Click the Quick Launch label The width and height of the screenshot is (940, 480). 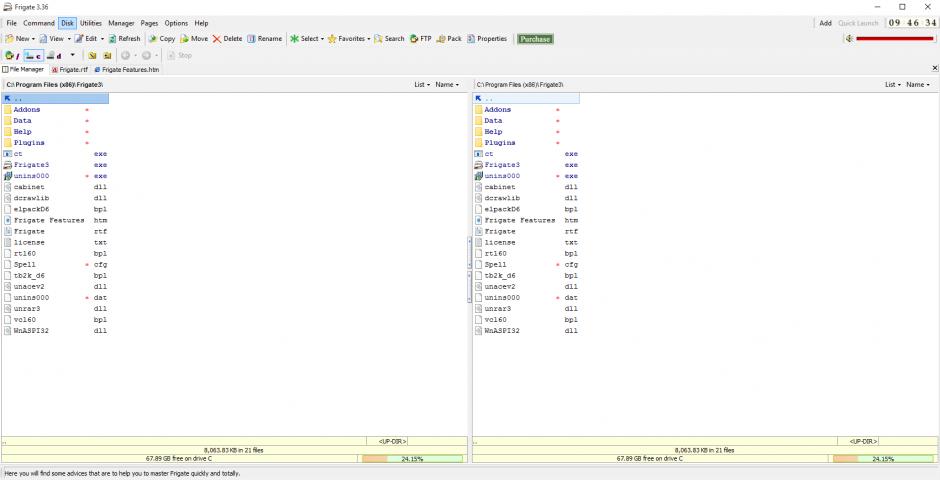(858, 23)
